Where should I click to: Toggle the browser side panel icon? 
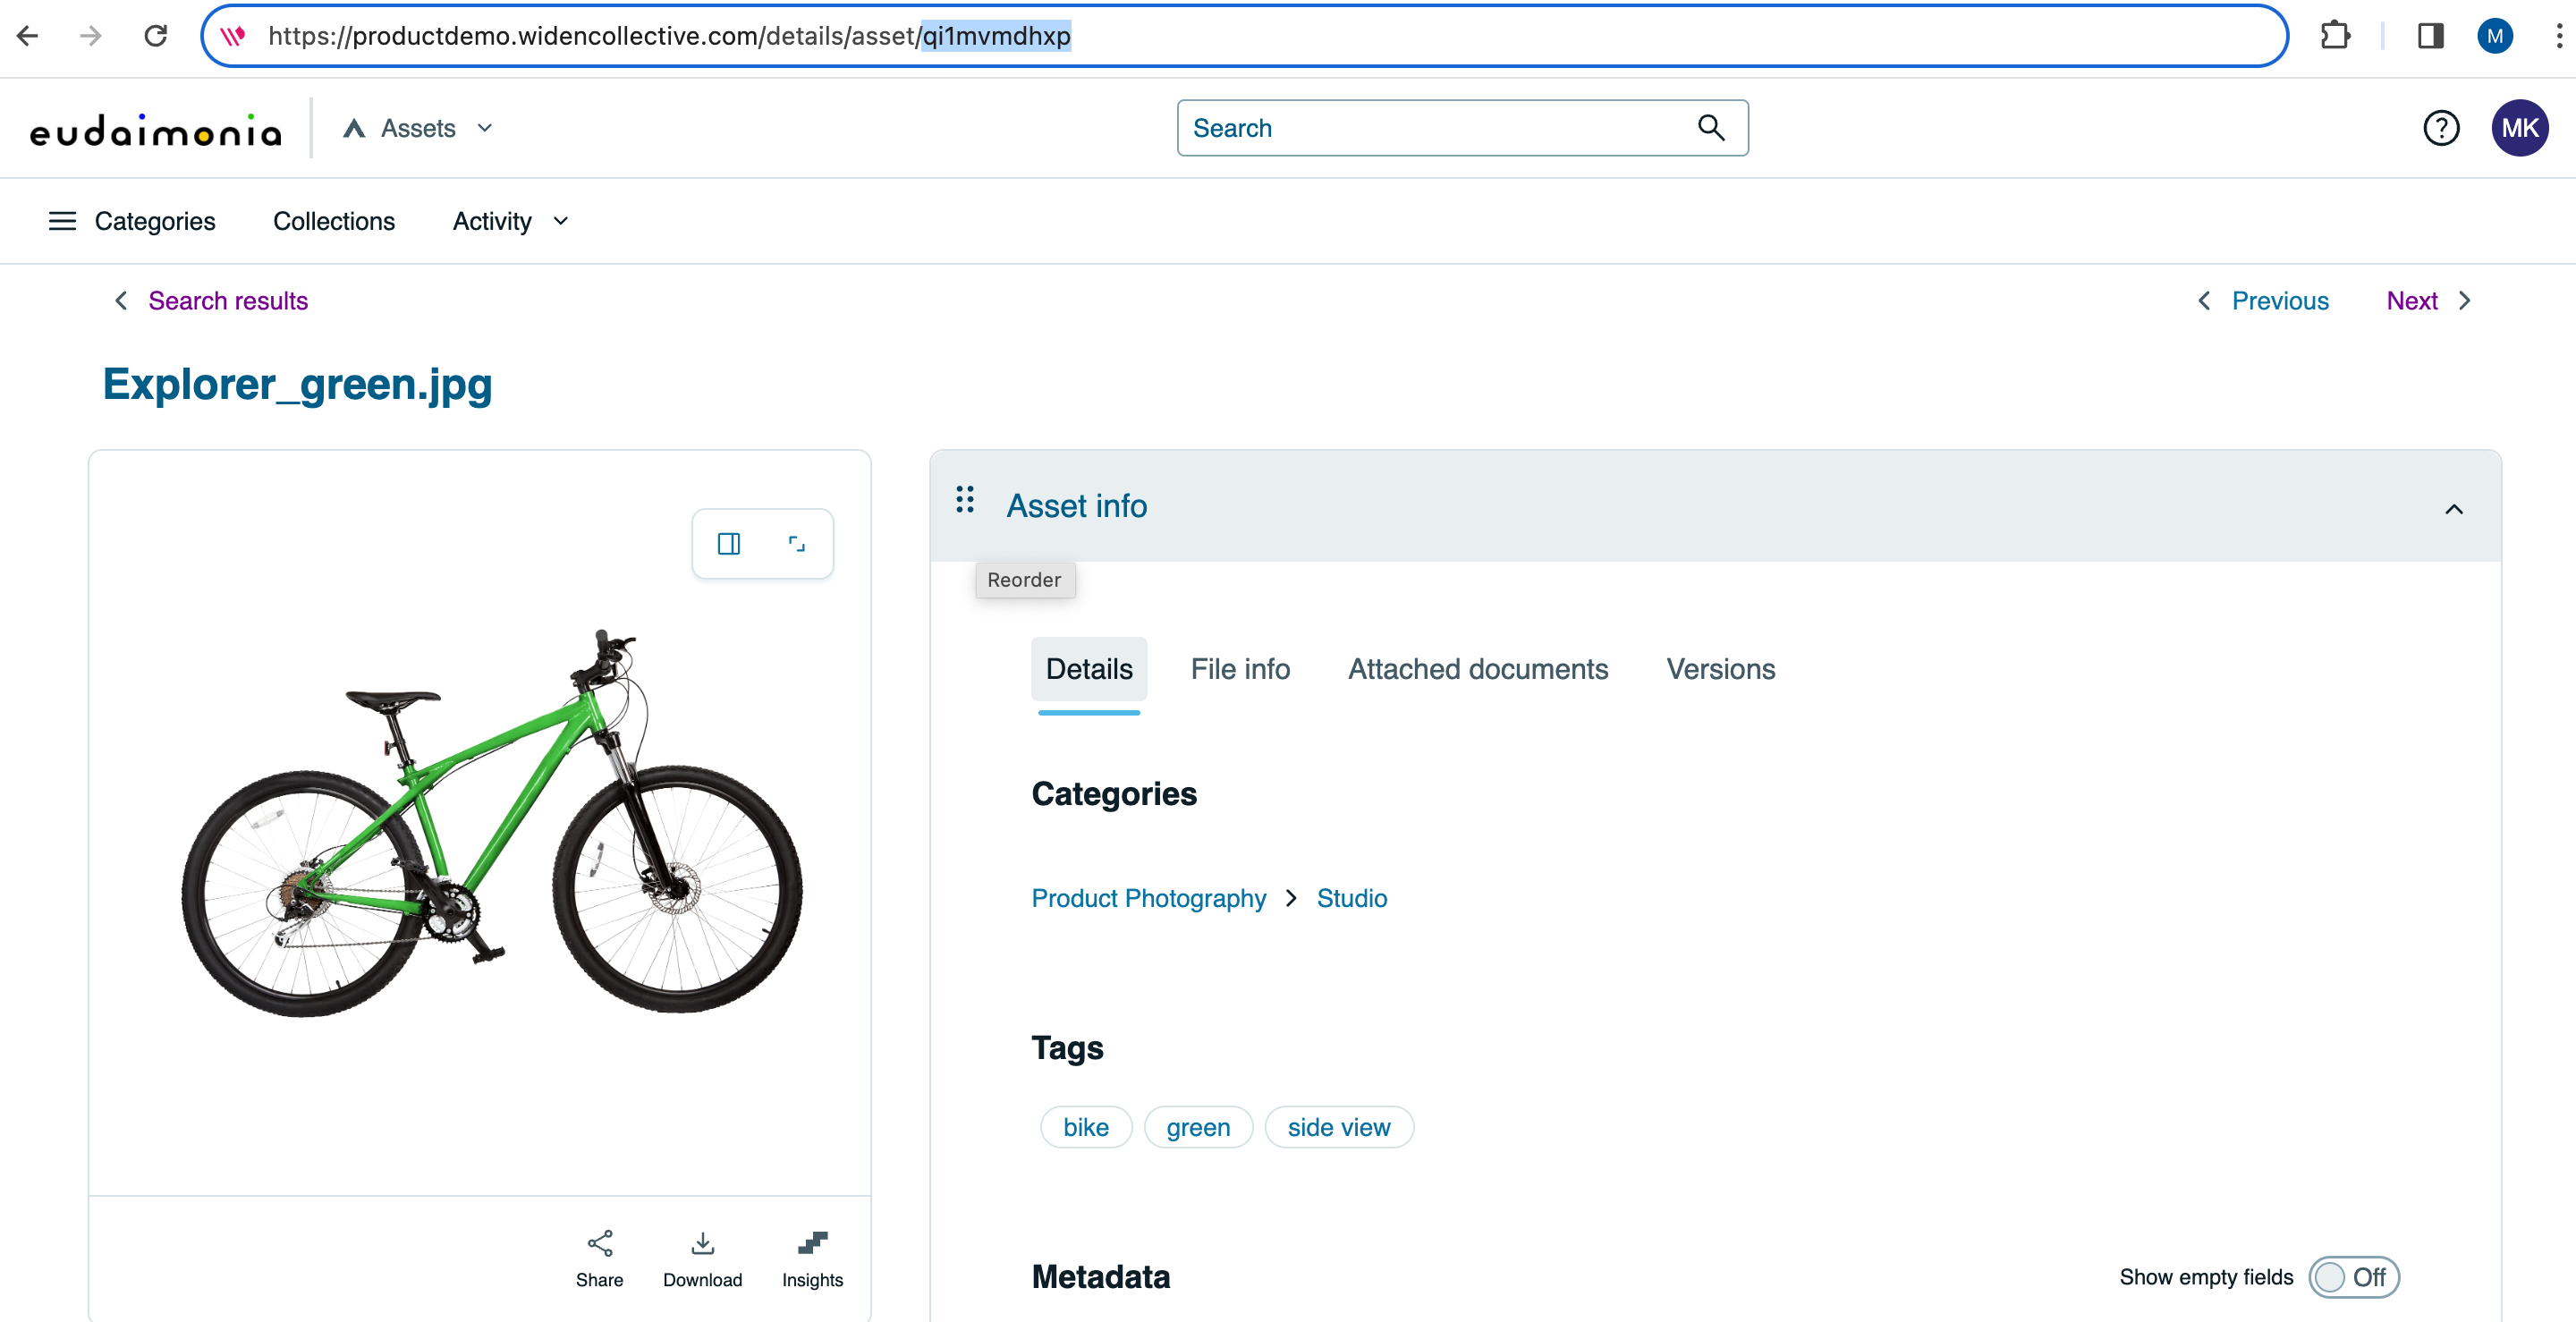[x=2430, y=36]
